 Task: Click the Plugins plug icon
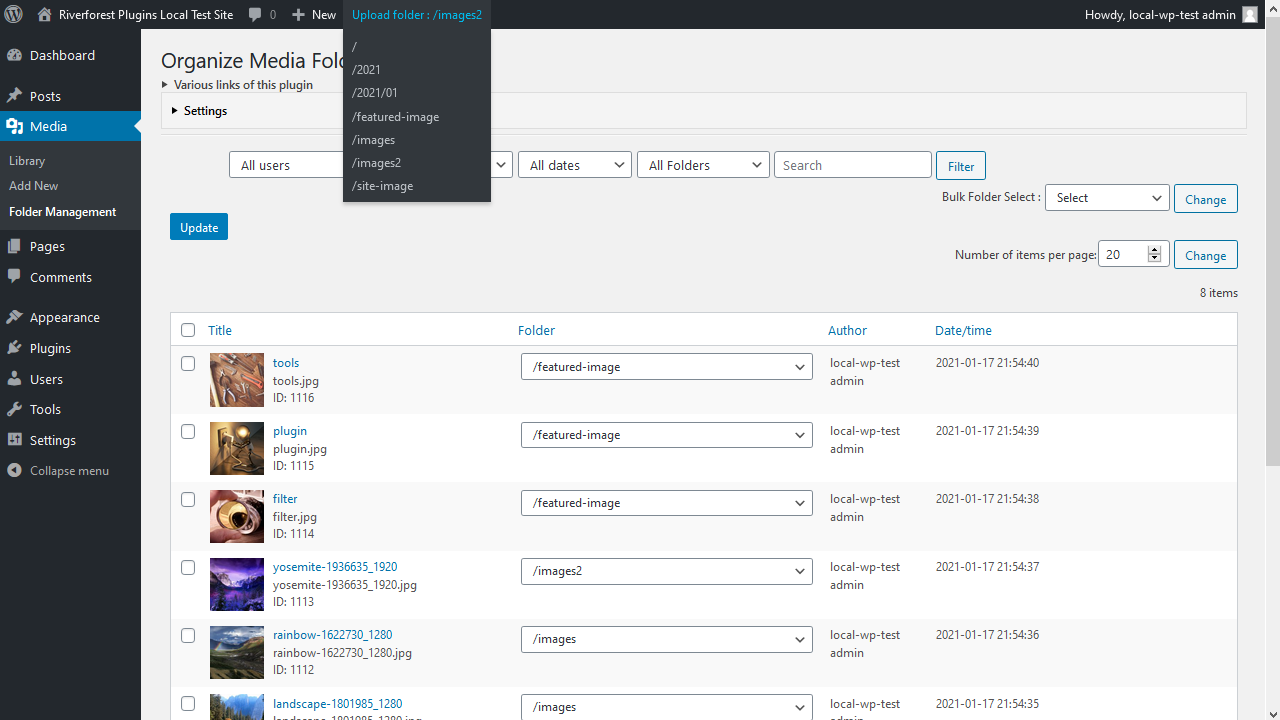point(14,348)
